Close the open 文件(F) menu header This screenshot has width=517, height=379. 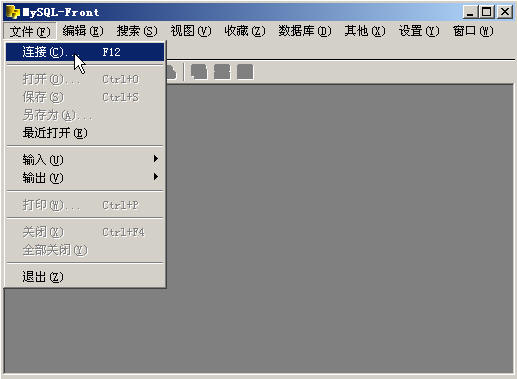(30, 31)
